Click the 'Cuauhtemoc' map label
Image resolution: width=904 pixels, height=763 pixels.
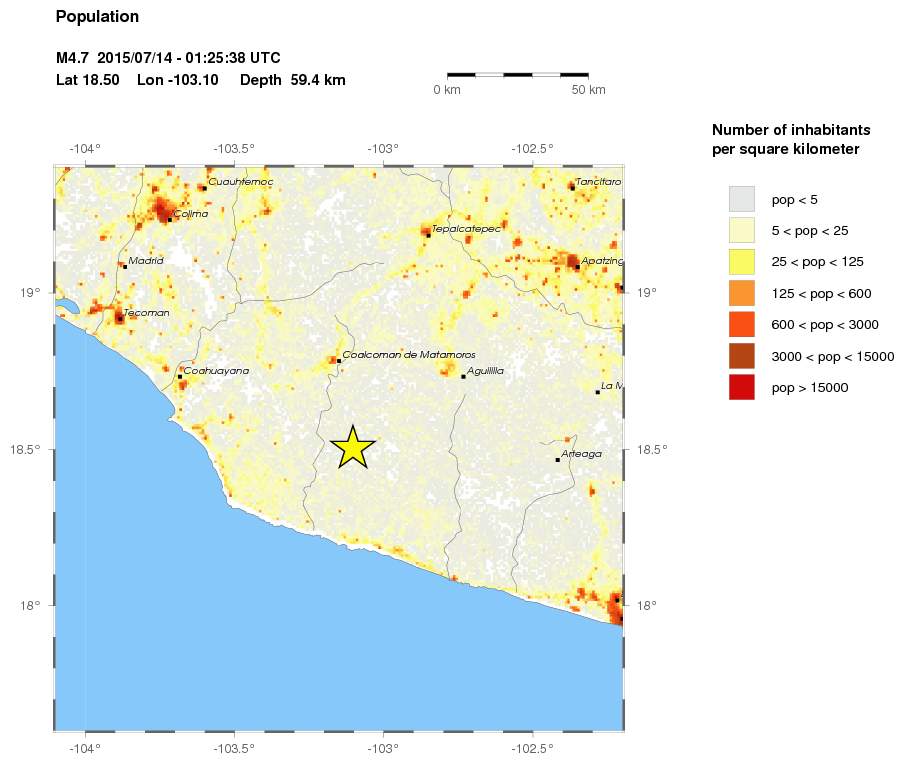(x=241, y=182)
